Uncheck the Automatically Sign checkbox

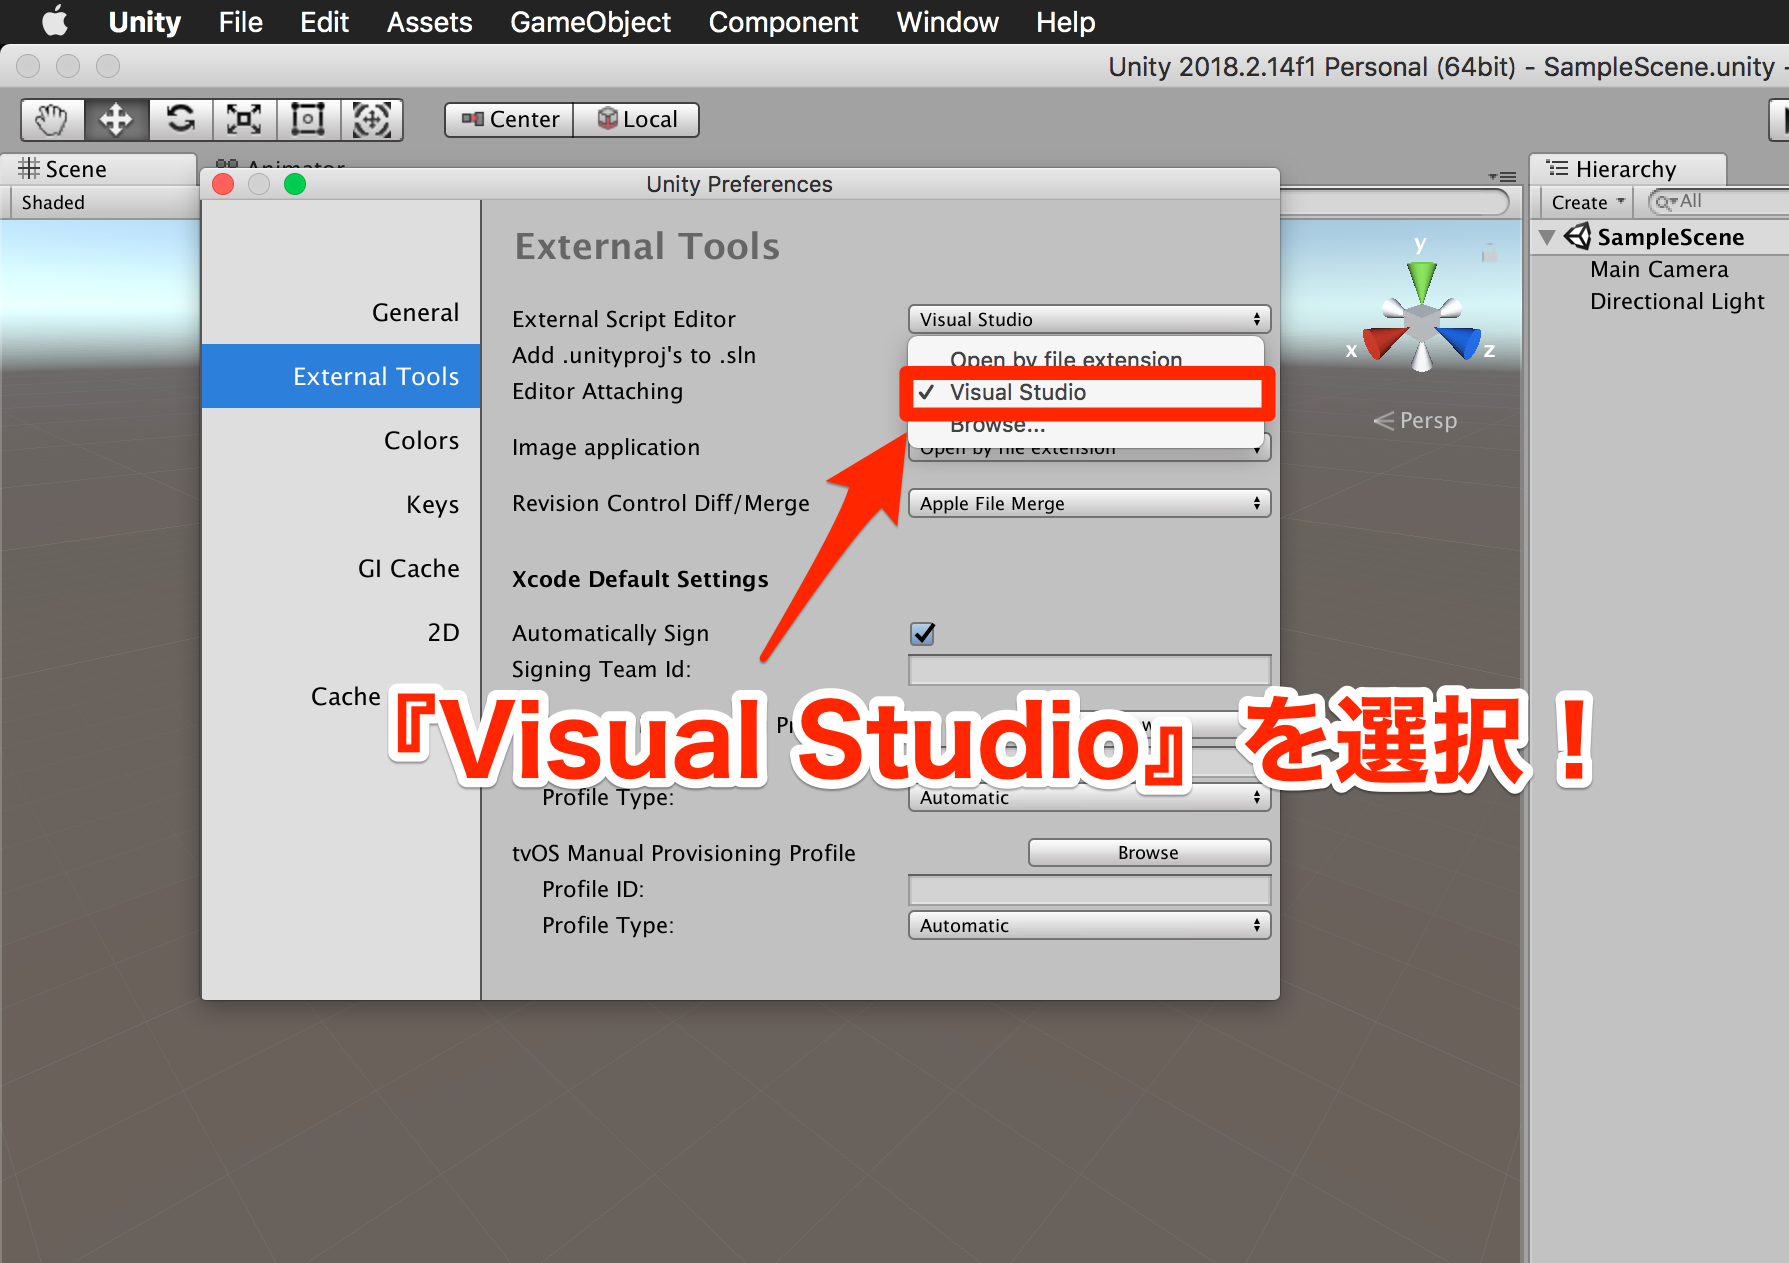(x=922, y=633)
